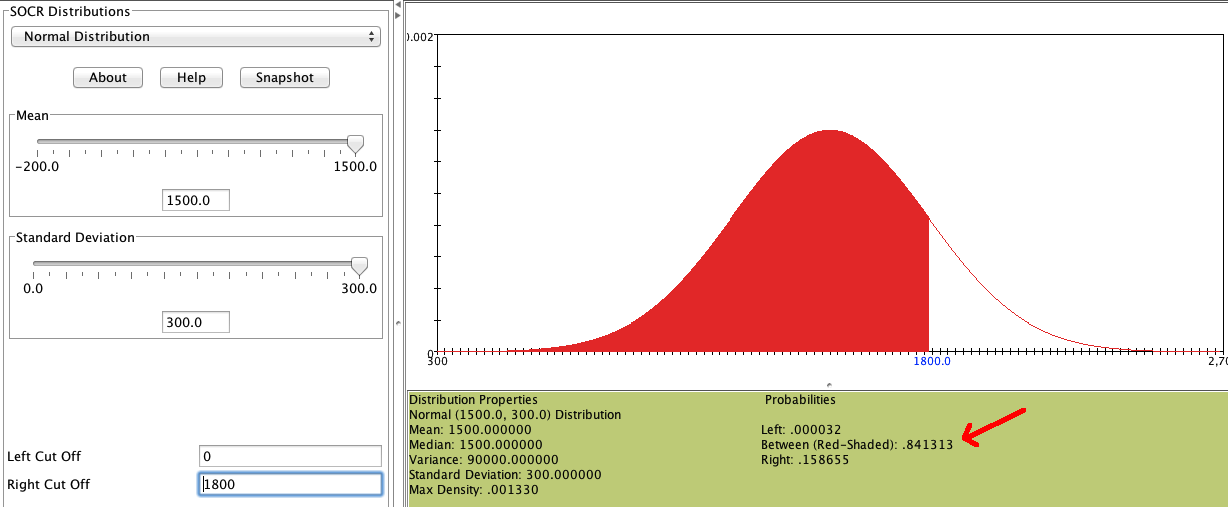Click the horizontal divider below the graph
Image resolution: width=1228 pixels, height=507 pixels.
tap(828, 385)
